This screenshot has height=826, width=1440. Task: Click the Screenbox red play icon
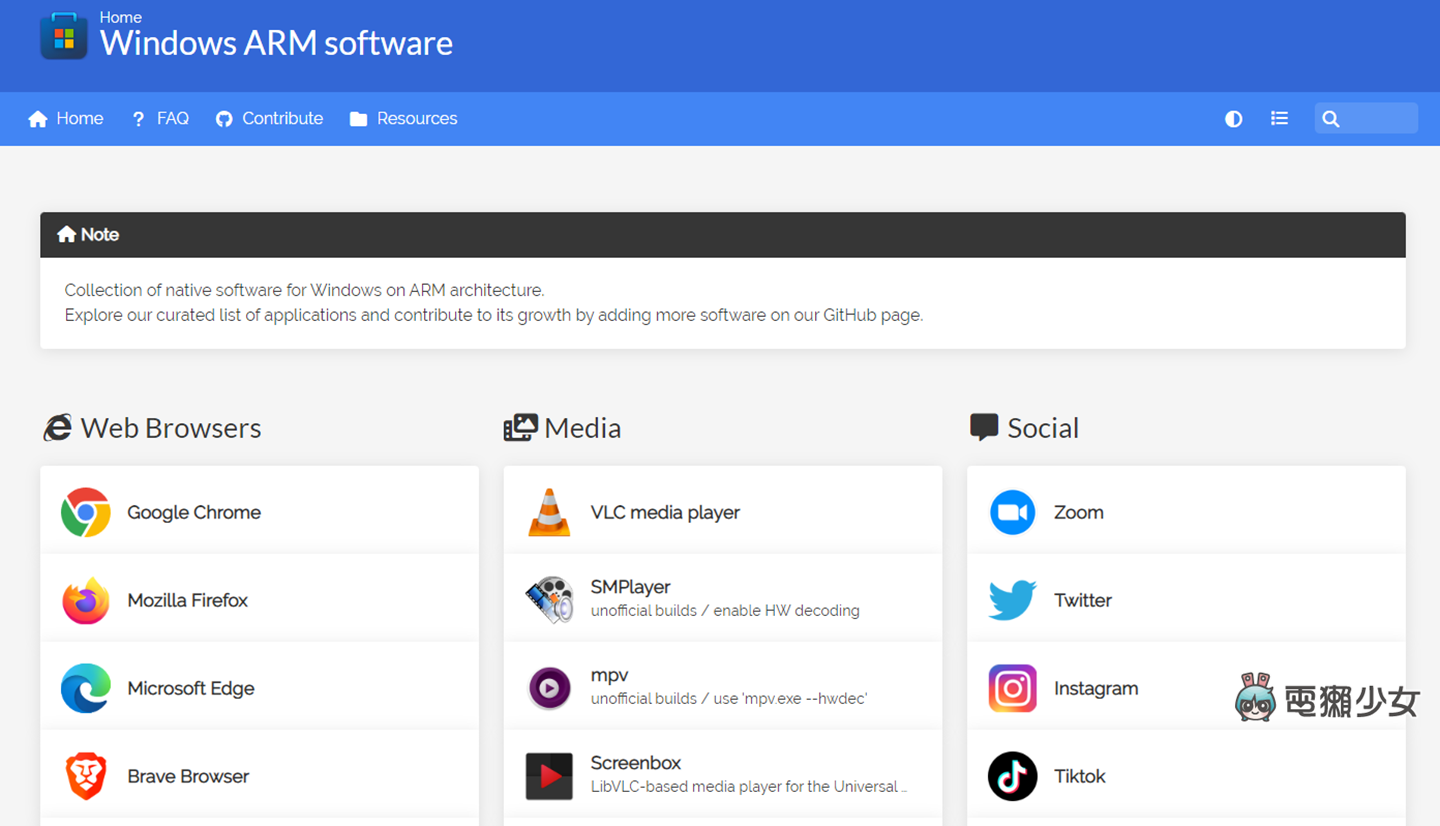coord(549,776)
